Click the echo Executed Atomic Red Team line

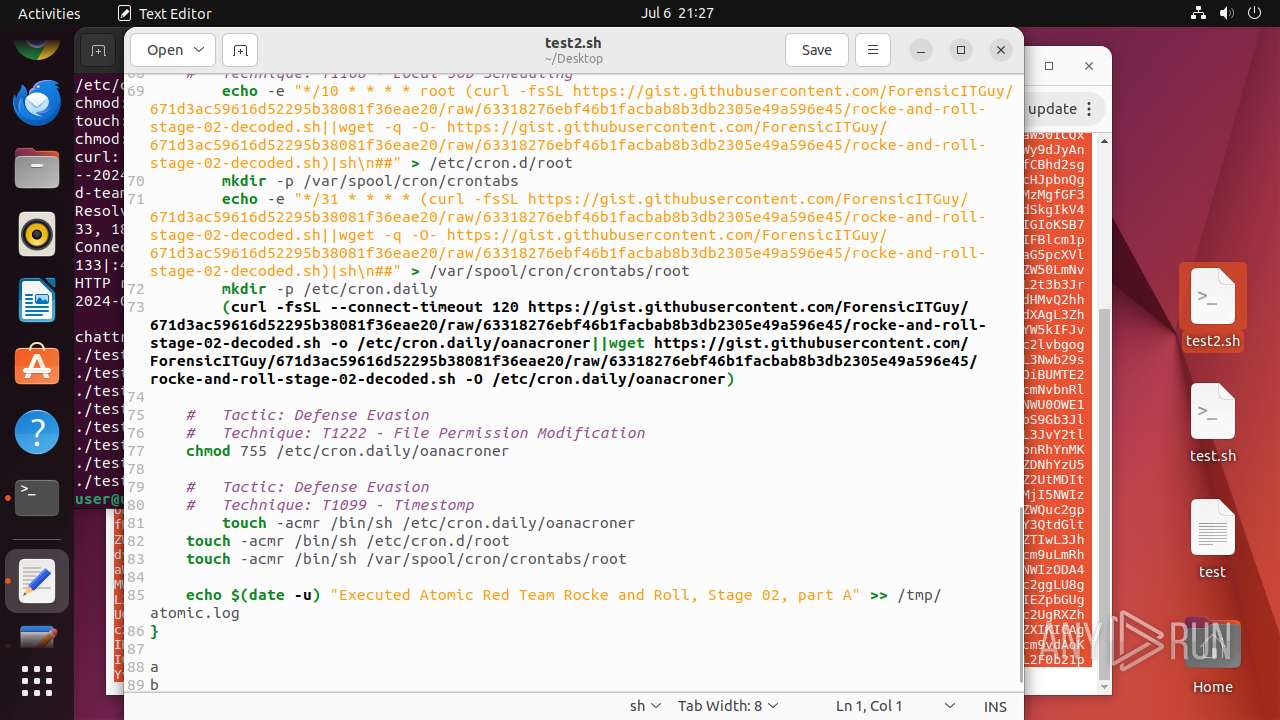[545, 603]
